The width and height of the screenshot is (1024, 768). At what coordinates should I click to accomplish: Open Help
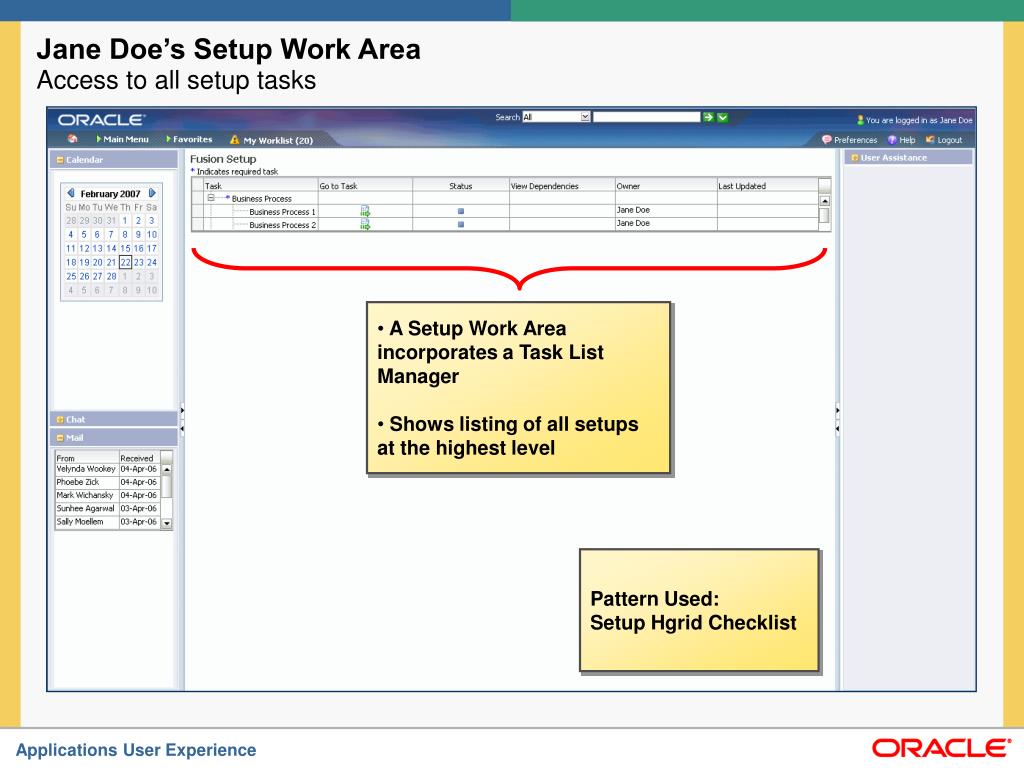point(907,140)
